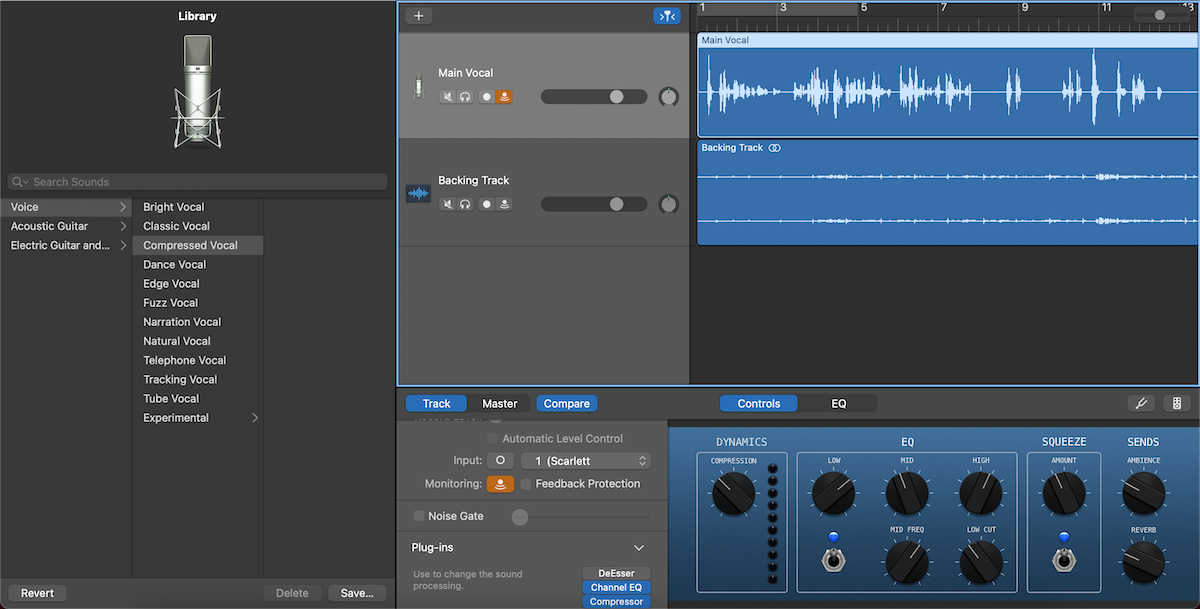Open the automation pencil icon
1200x609 pixels.
(1141, 403)
